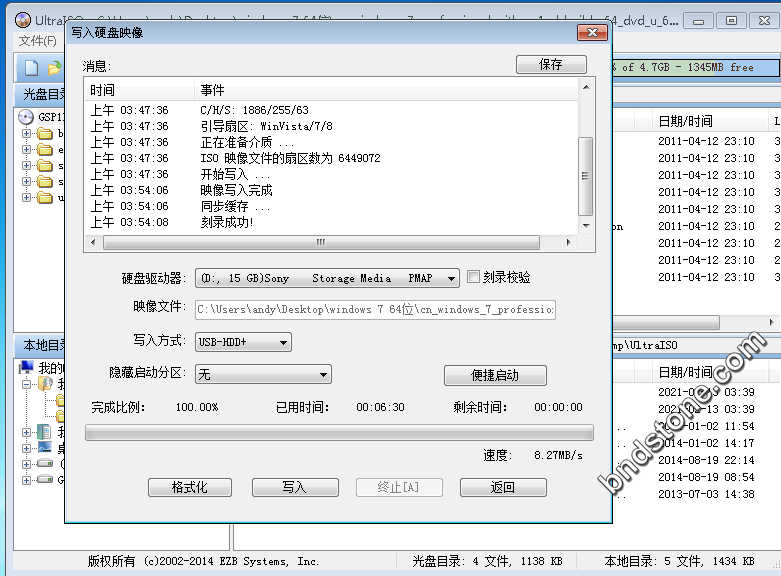781x576 pixels.
Task: Click the message log scroll left arrow
Action: [93, 243]
